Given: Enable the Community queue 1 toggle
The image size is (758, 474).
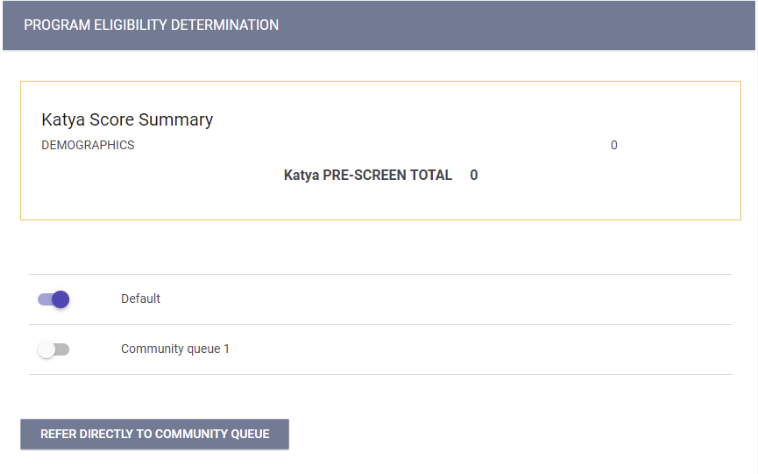Looking at the screenshot, I should pos(53,350).
